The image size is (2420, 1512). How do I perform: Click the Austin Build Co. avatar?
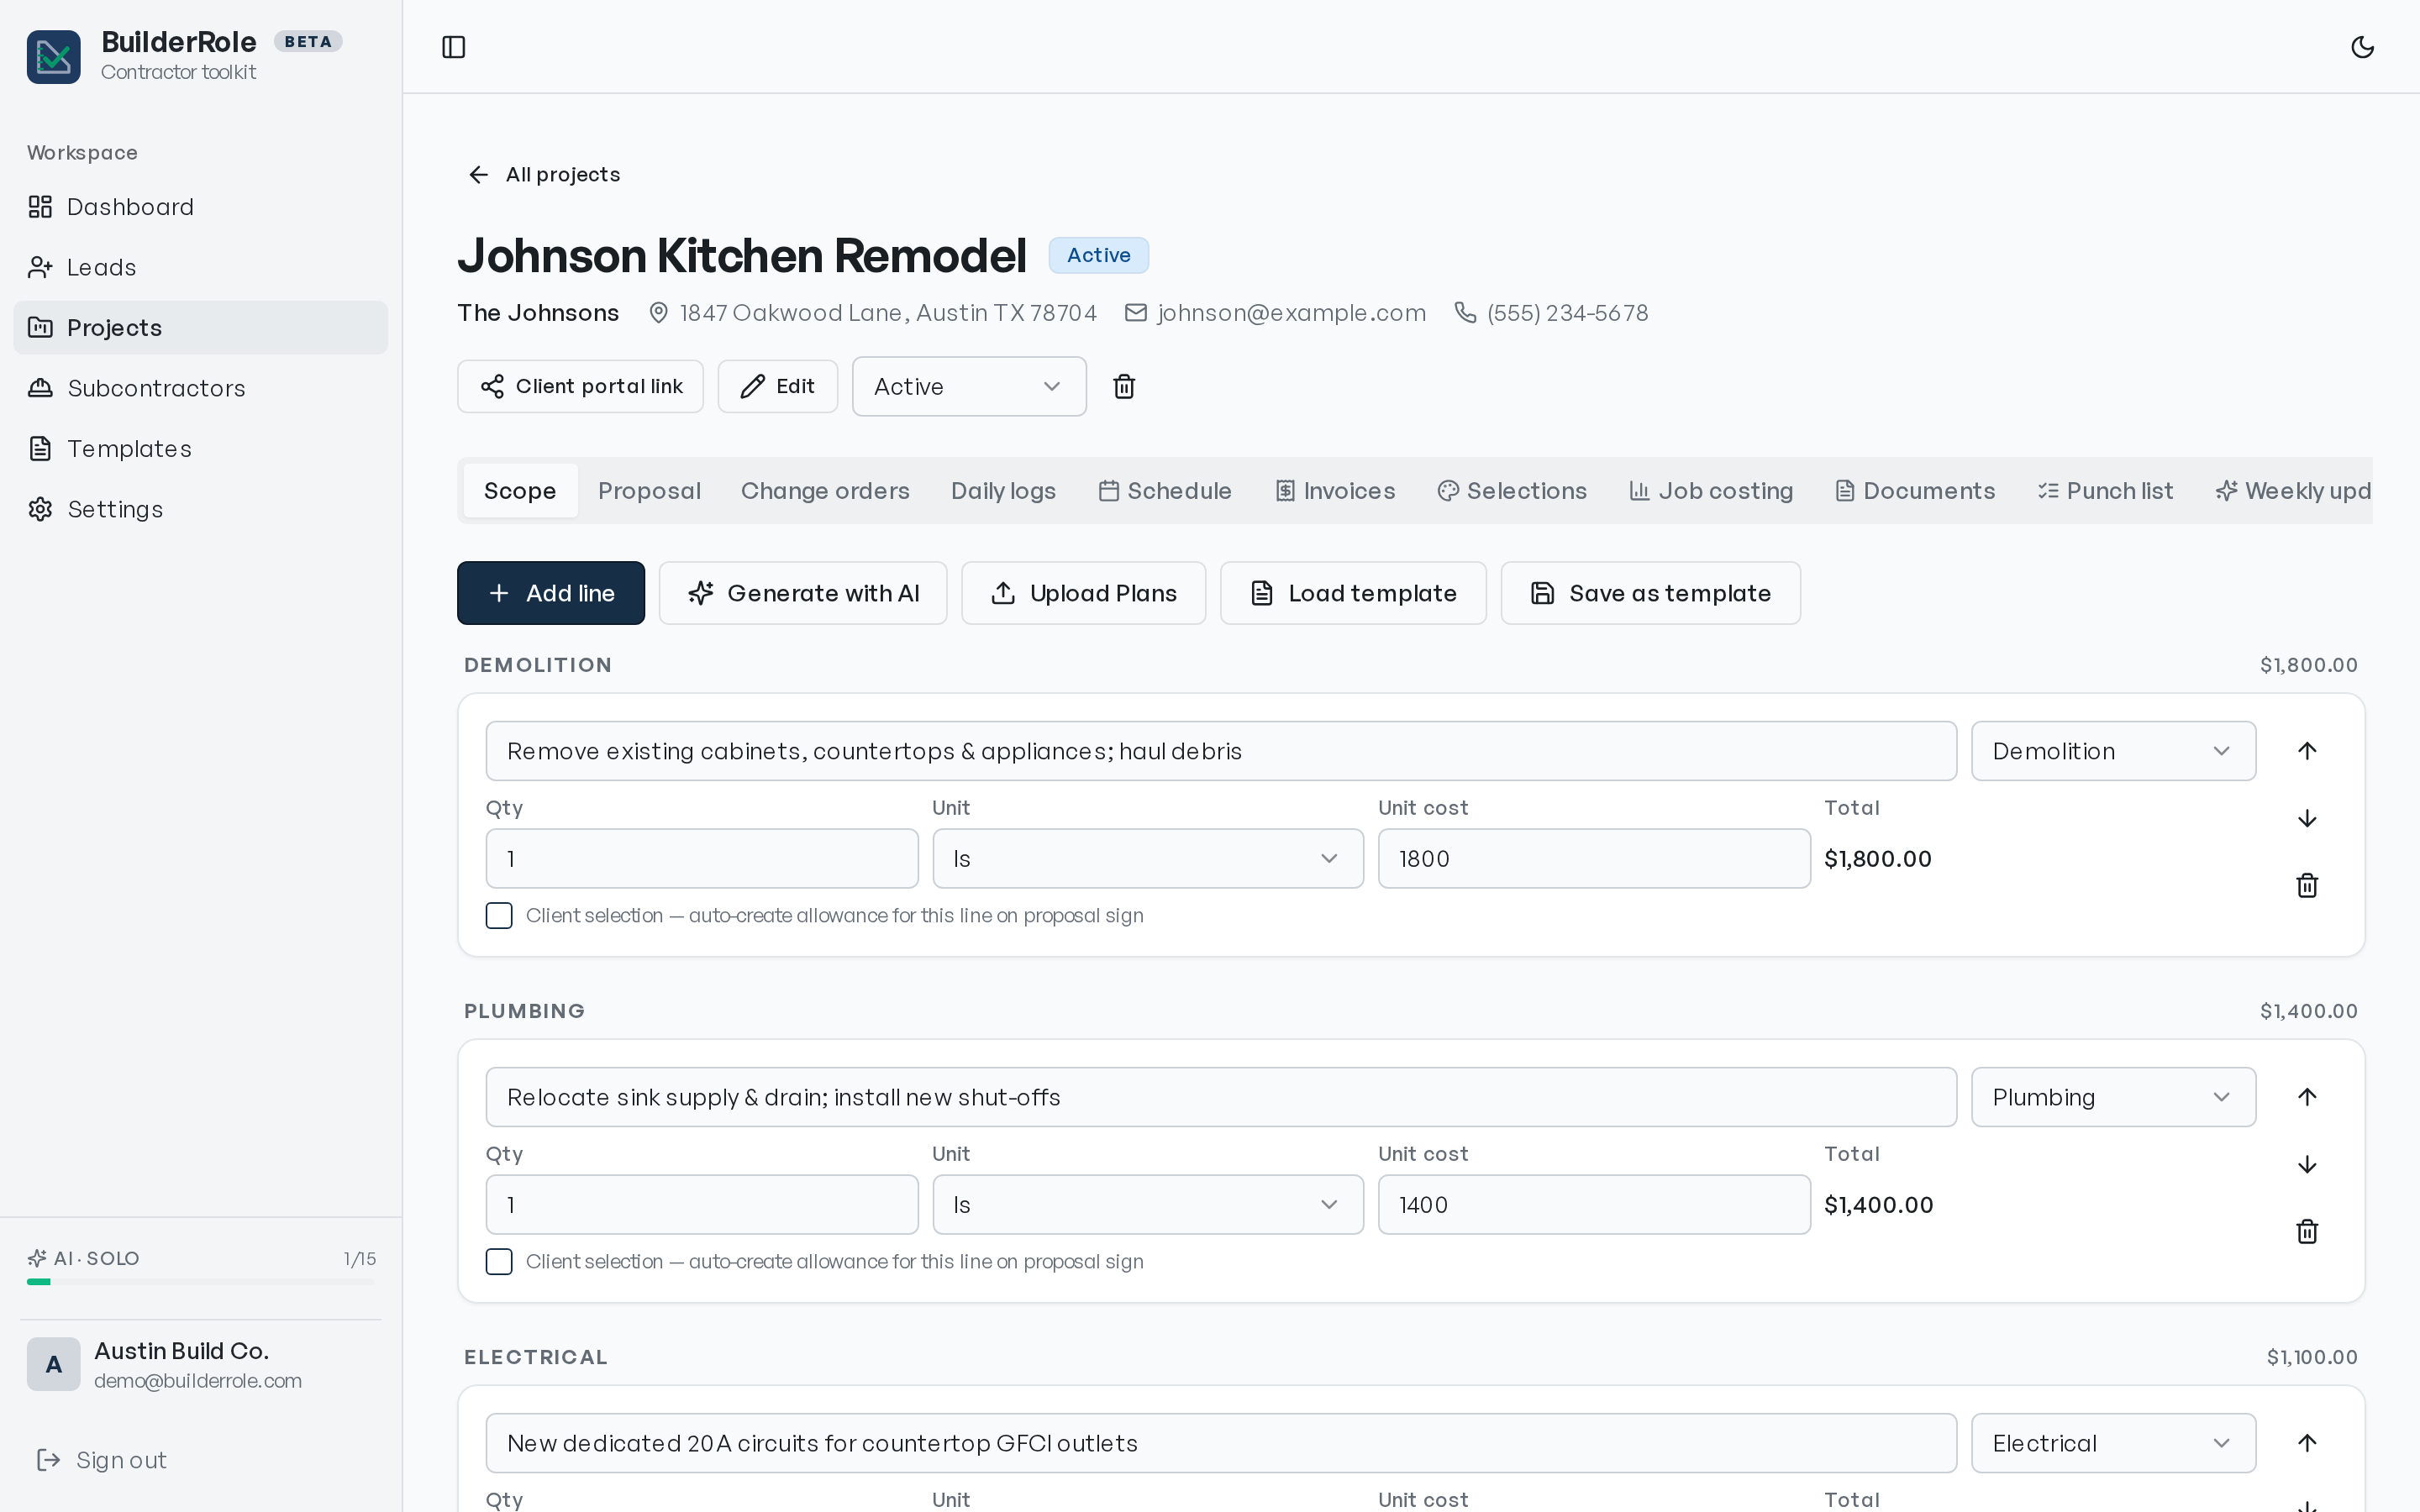[x=53, y=1364]
